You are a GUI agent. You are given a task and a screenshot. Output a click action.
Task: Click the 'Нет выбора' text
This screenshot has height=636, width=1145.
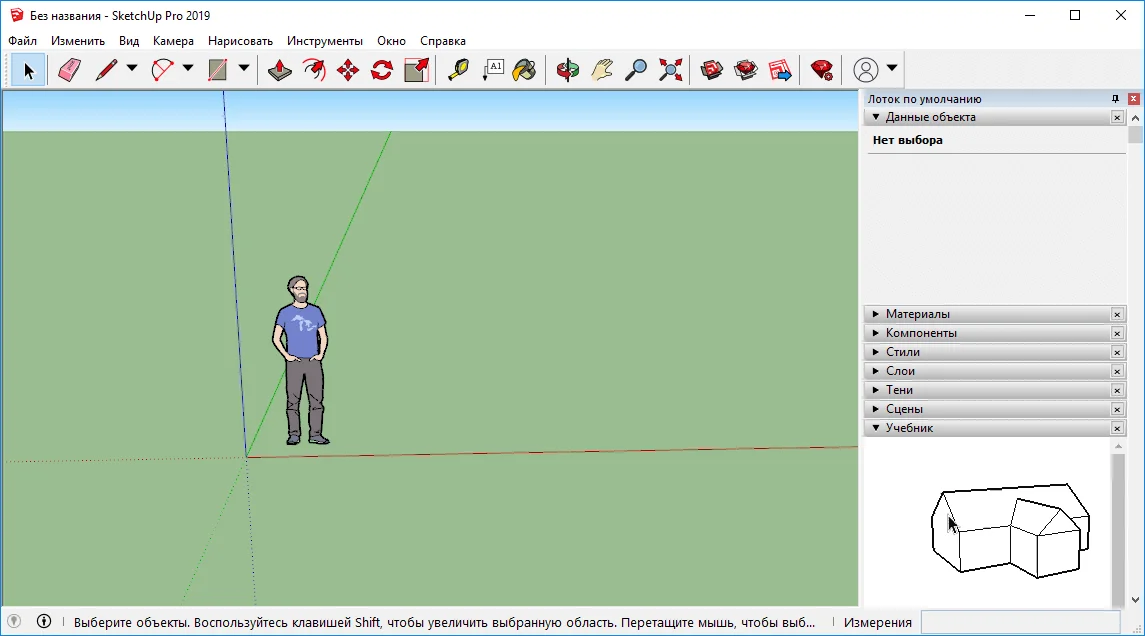(908, 140)
